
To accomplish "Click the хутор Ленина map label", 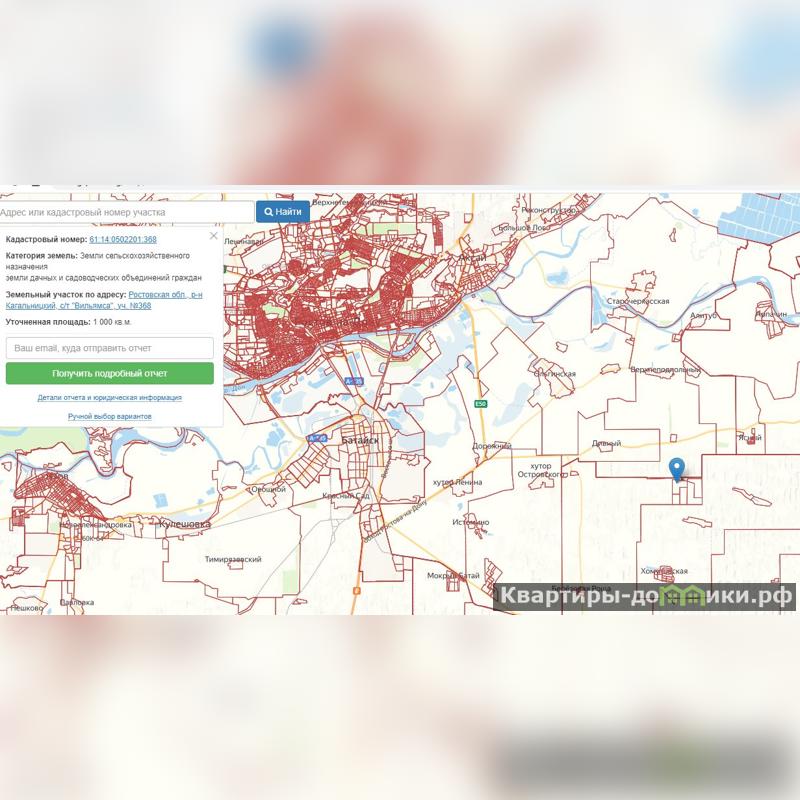I will pos(457,482).
